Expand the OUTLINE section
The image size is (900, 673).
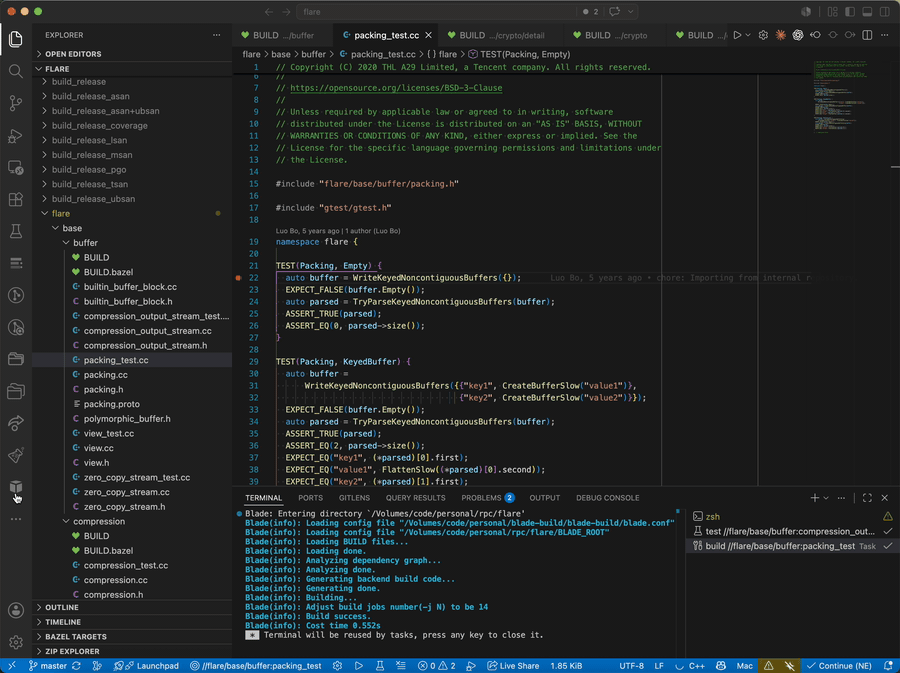[x=132, y=607]
